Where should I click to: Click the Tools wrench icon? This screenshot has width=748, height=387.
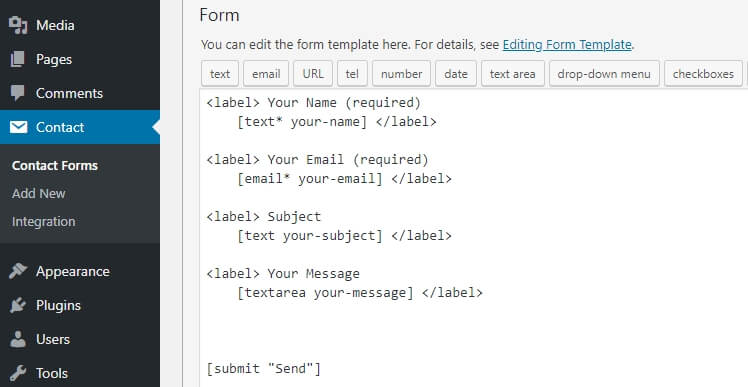18,373
